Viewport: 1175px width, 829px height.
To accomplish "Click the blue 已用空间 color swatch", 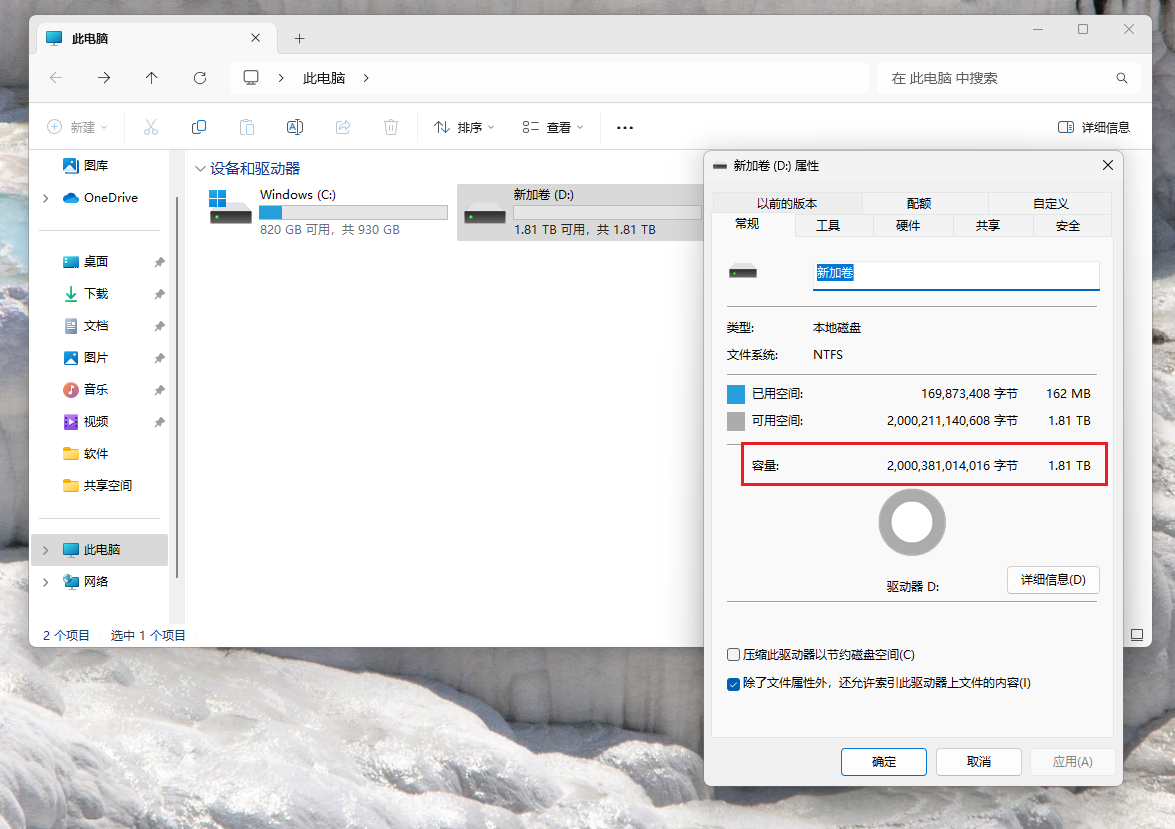I will click(x=736, y=394).
